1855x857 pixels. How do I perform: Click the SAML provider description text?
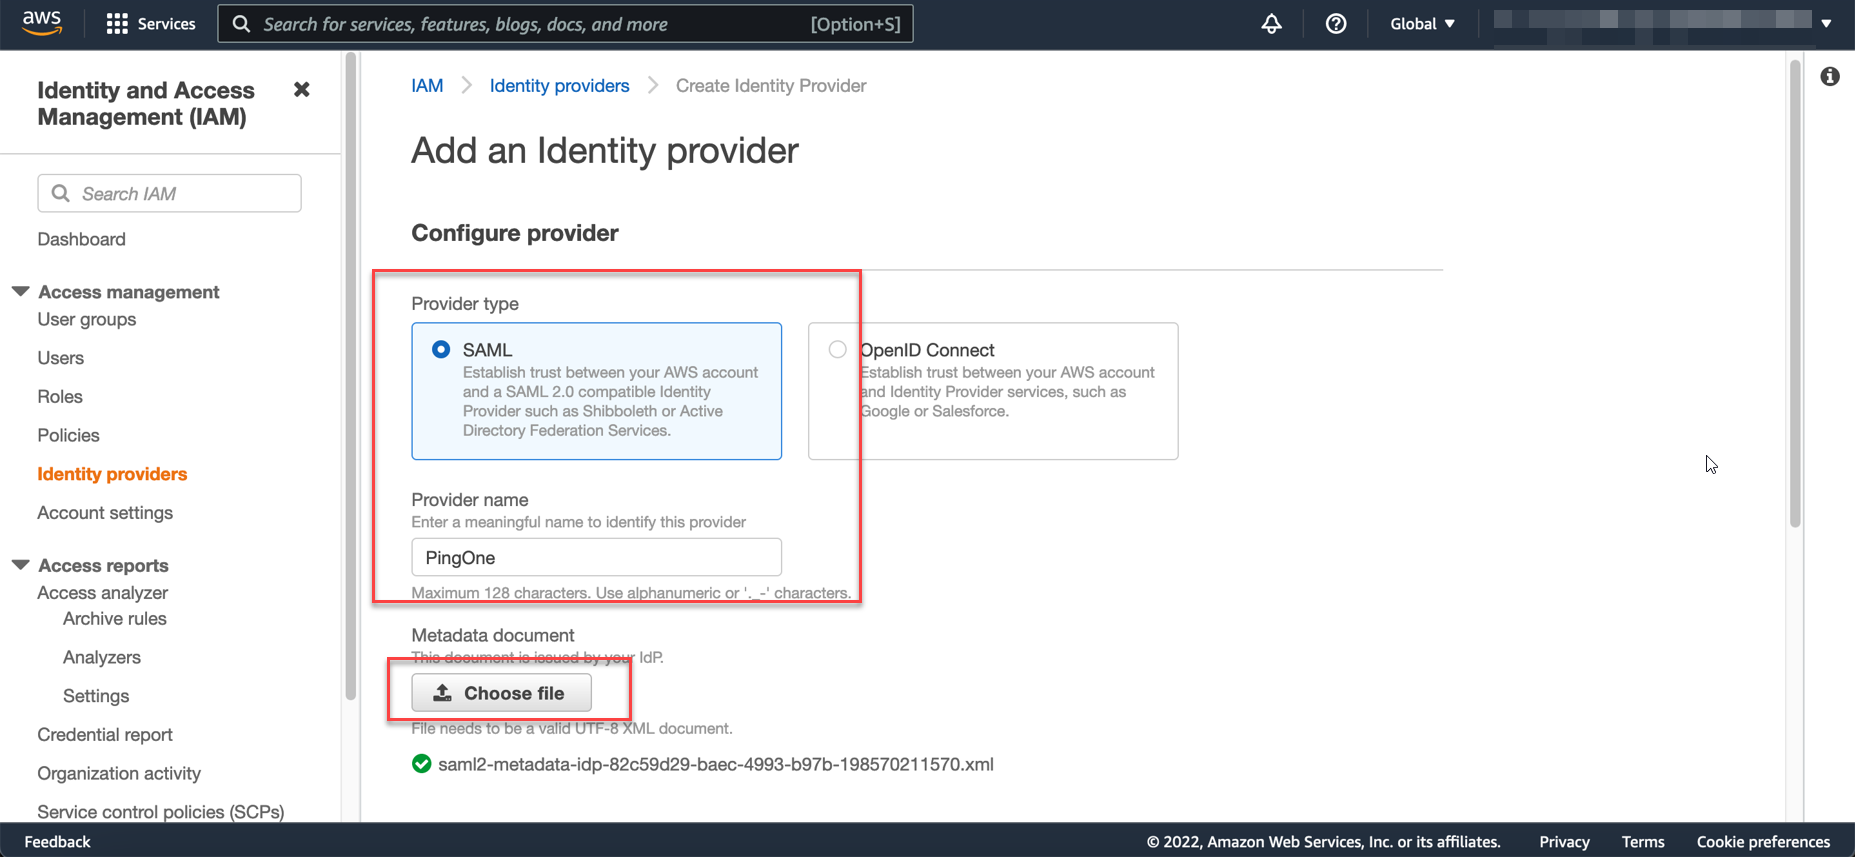tap(610, 402)
